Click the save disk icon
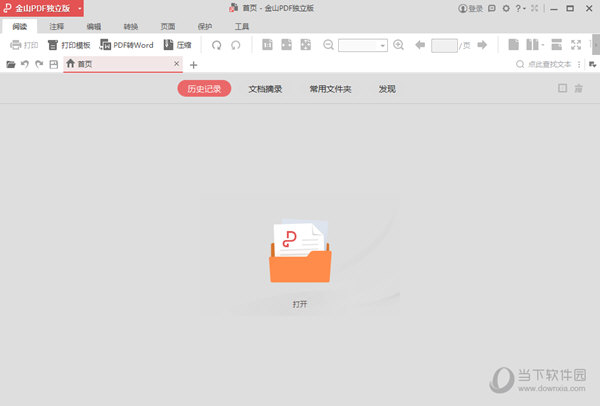600x406 pixels. click(54, 64)
